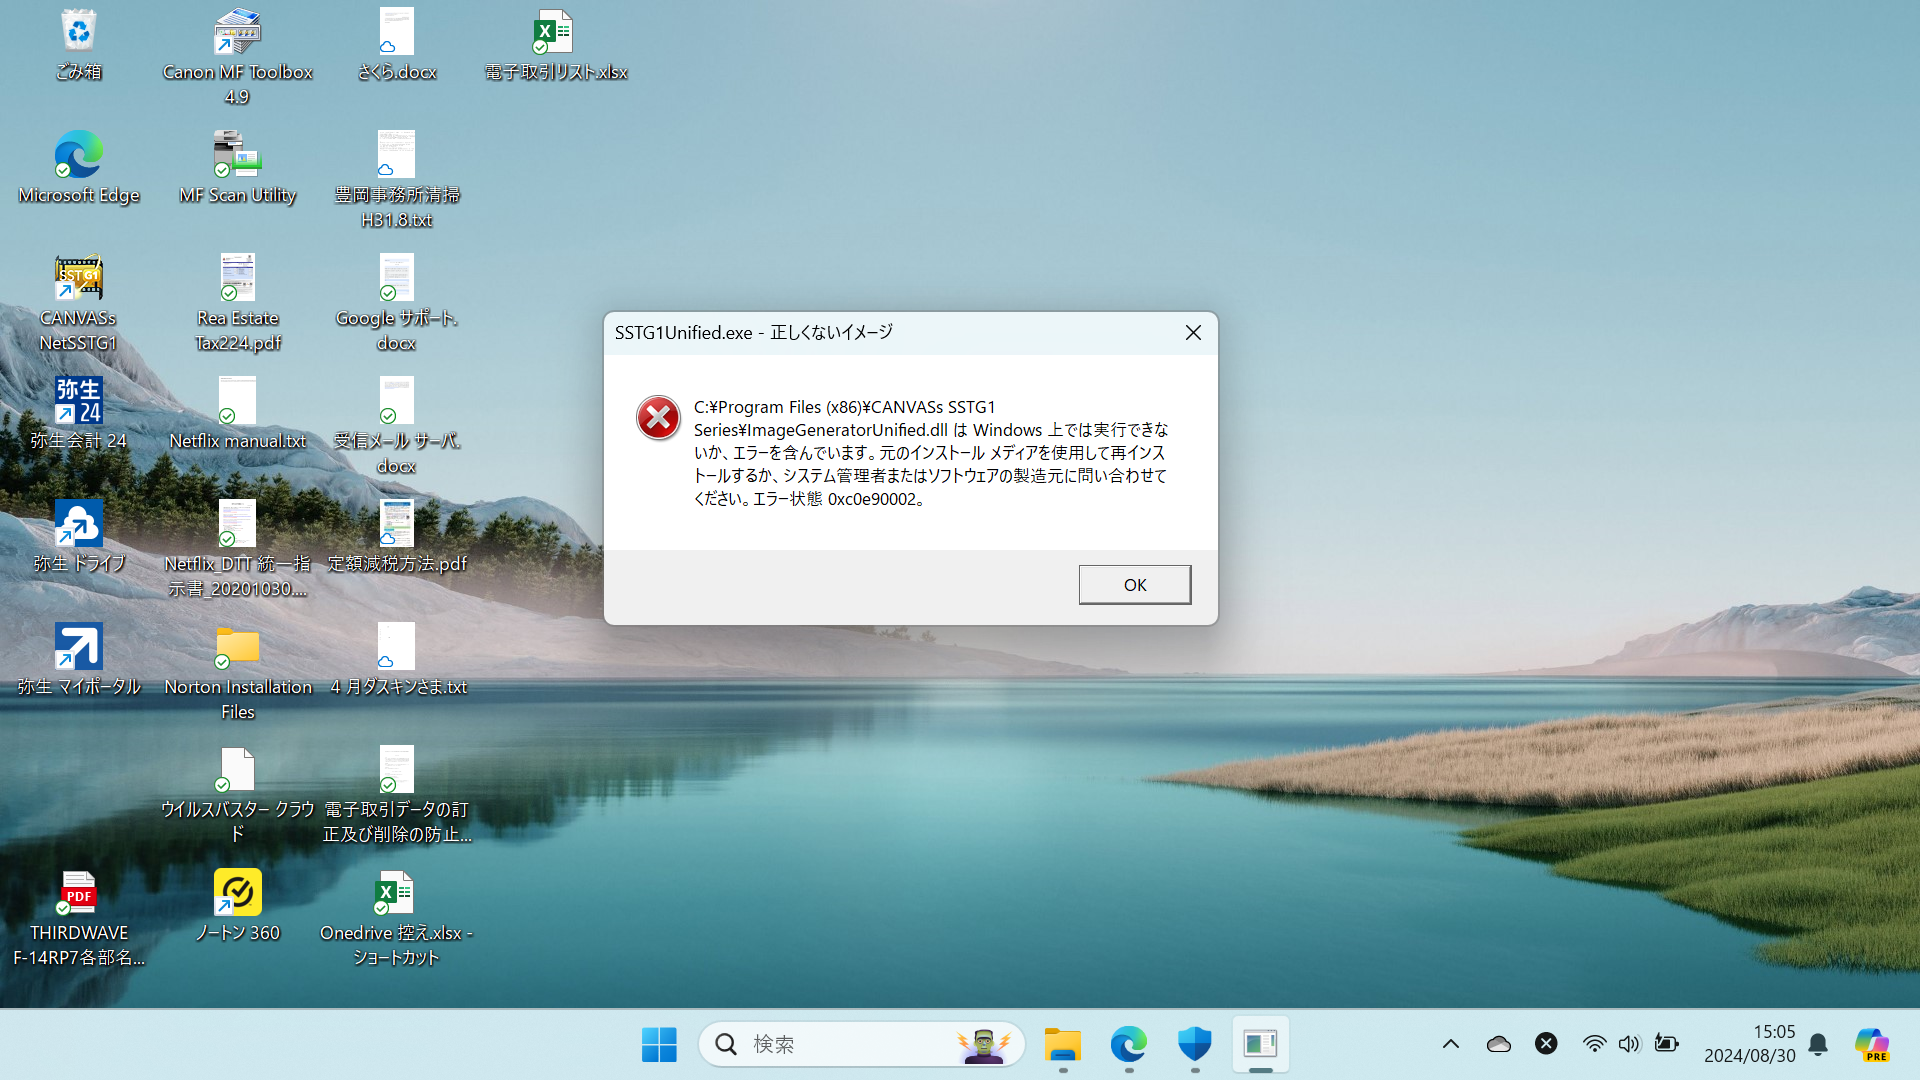Select 弥生会計 24 shortcut icon
This screenshot has height=1080, width=1920.
pos(78,414)
